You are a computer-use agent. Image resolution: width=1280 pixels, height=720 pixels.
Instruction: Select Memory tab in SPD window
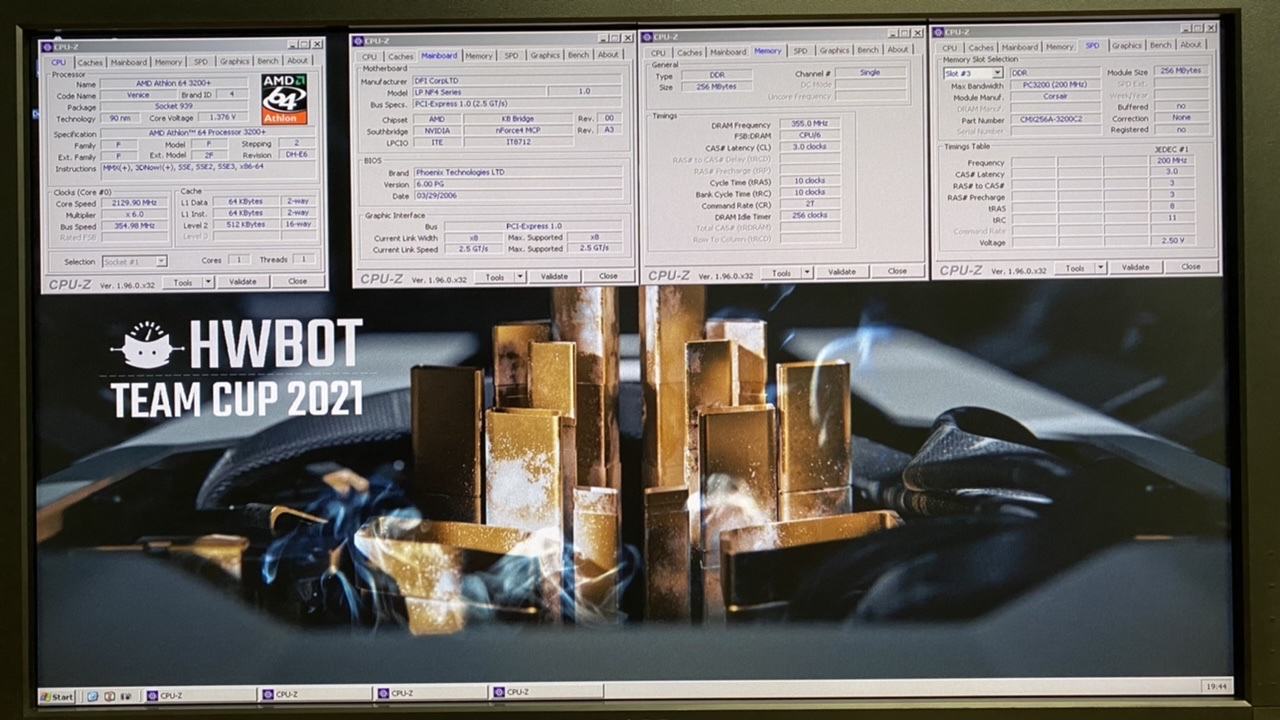(x=1060, y=46)
